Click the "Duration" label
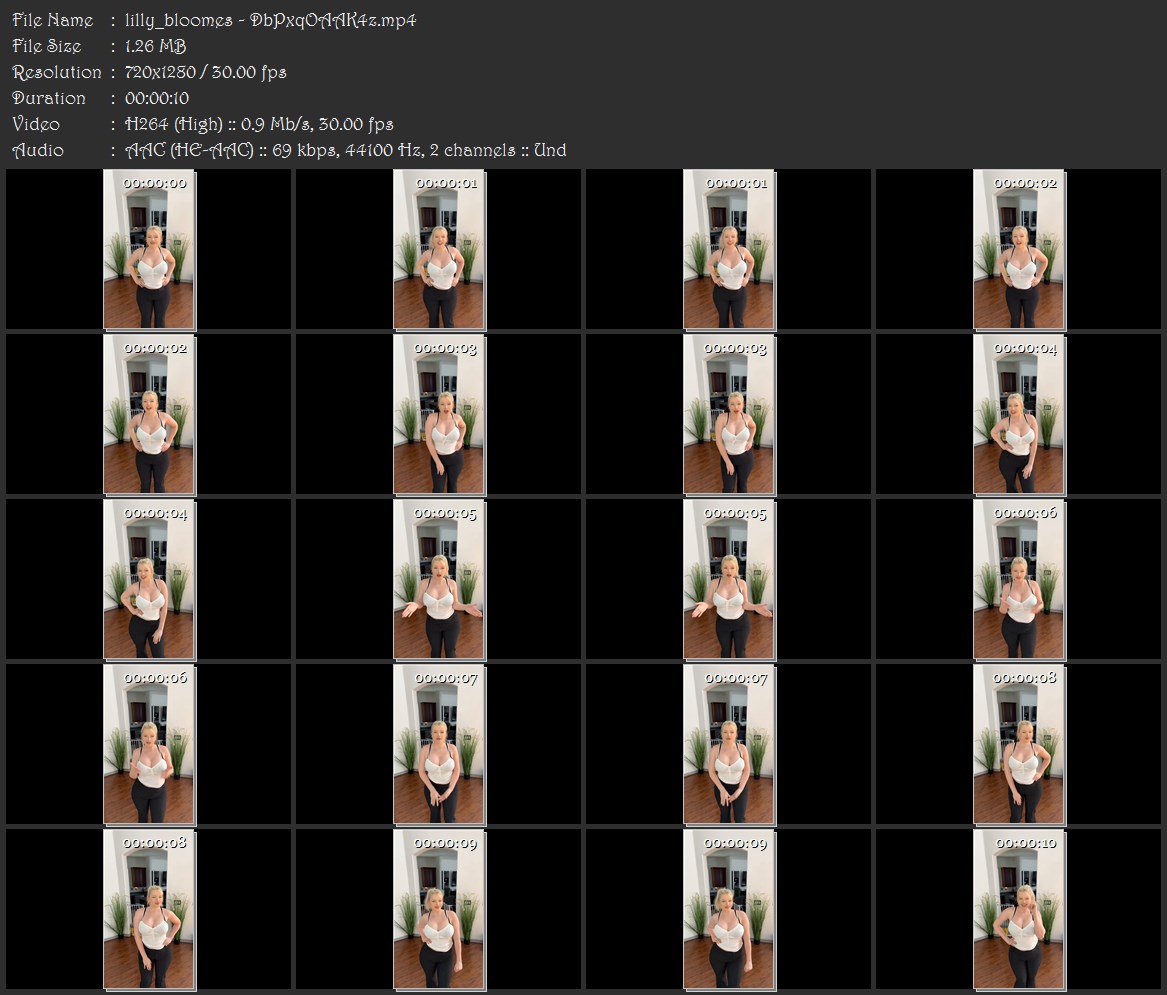 pos(49,98)
